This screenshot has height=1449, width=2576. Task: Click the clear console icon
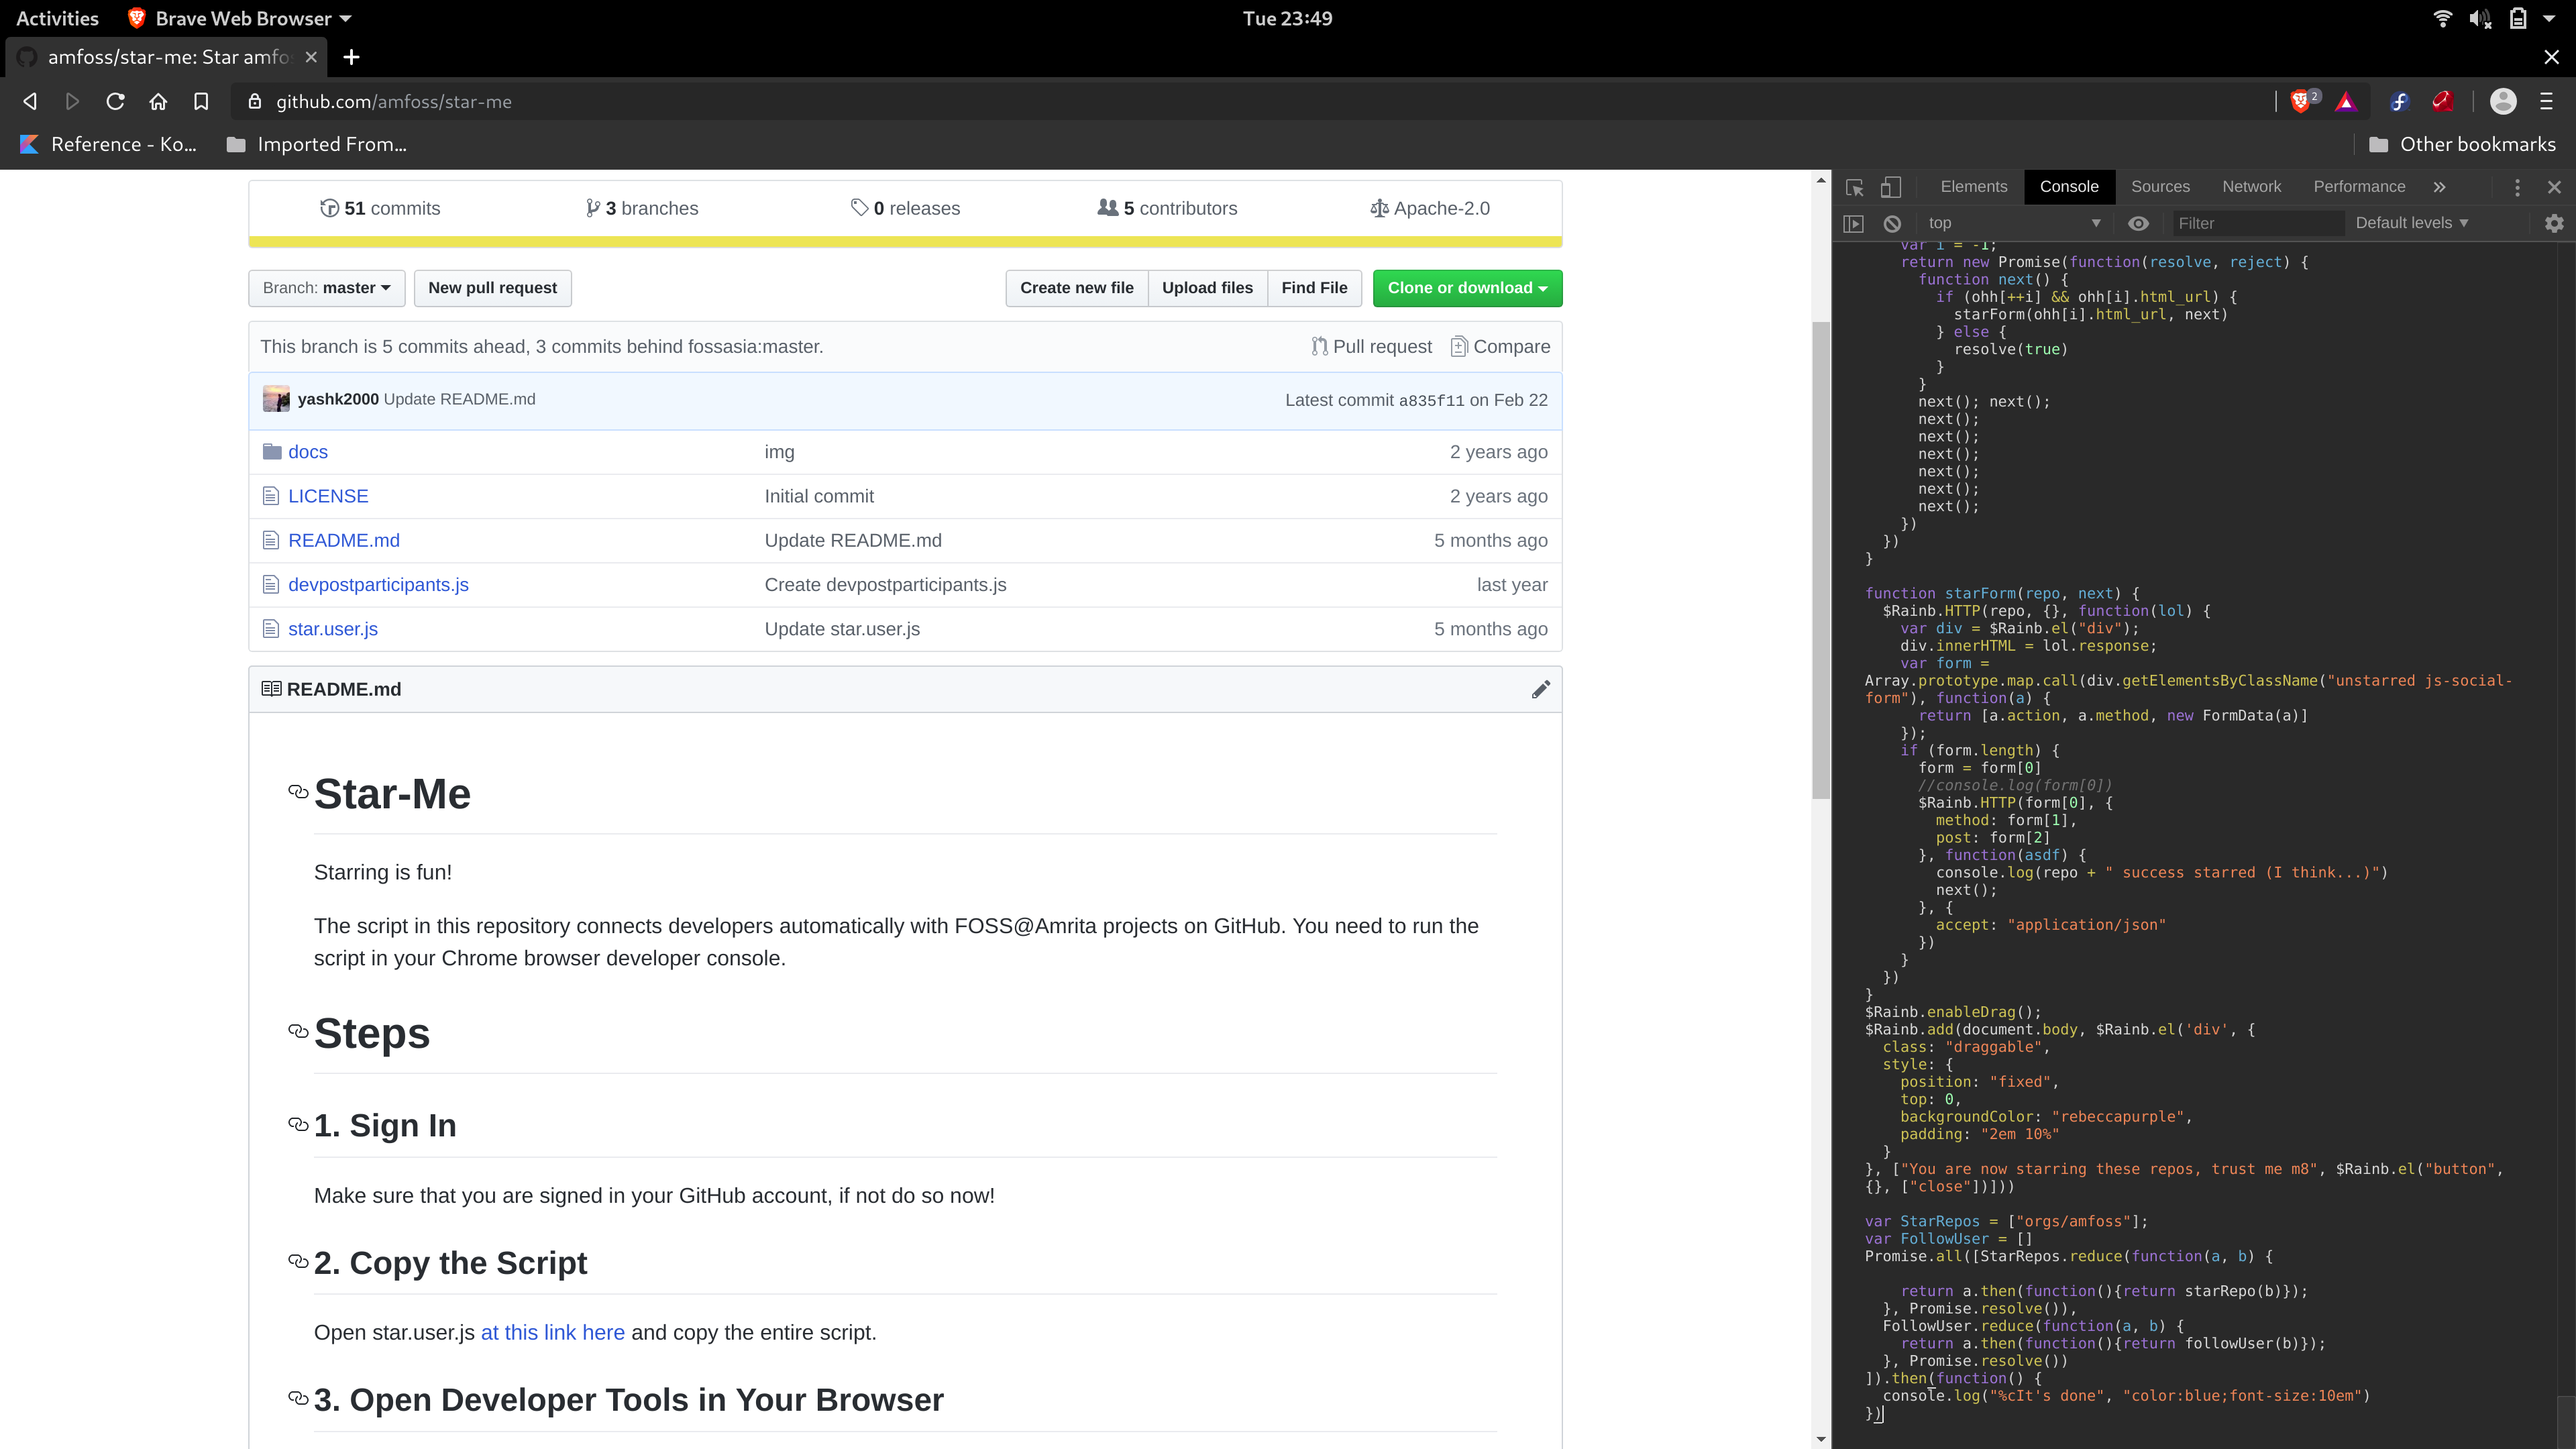tap(1892, 223)
